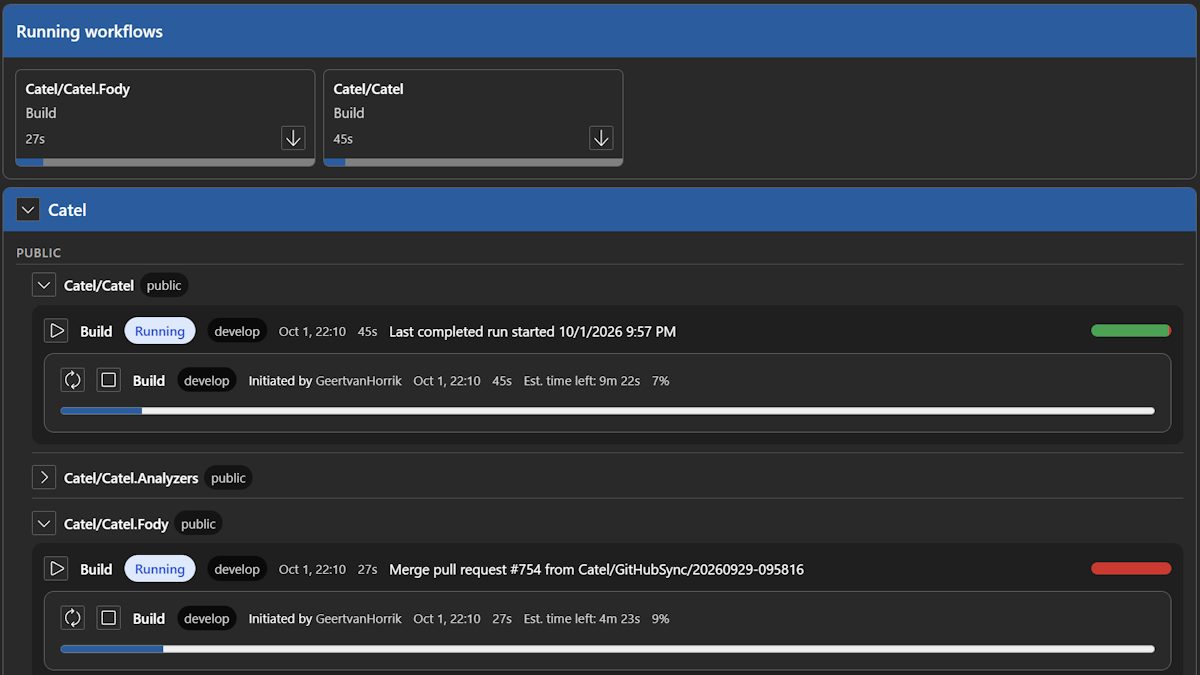Image resolution: width=1200 pixels, height=675 pixels.
Task: Click Catel/Catel.Fody repository name in list
Action: pyautogui.click(x=116, y=523)
